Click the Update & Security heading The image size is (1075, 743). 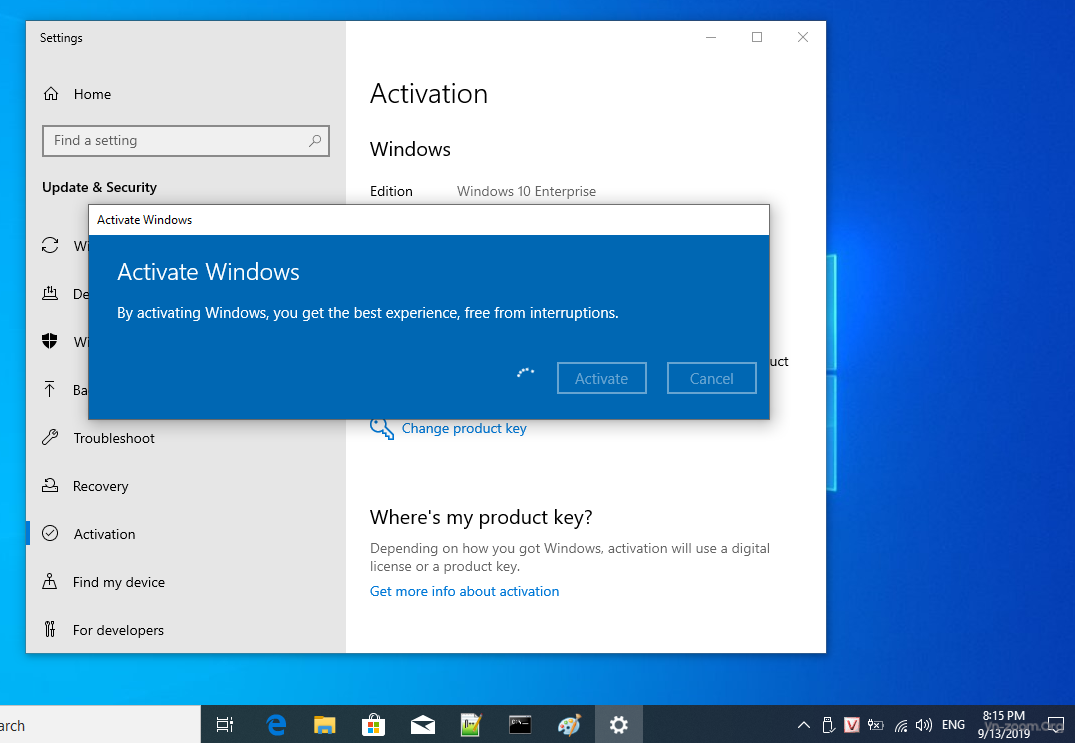(99, 187)
